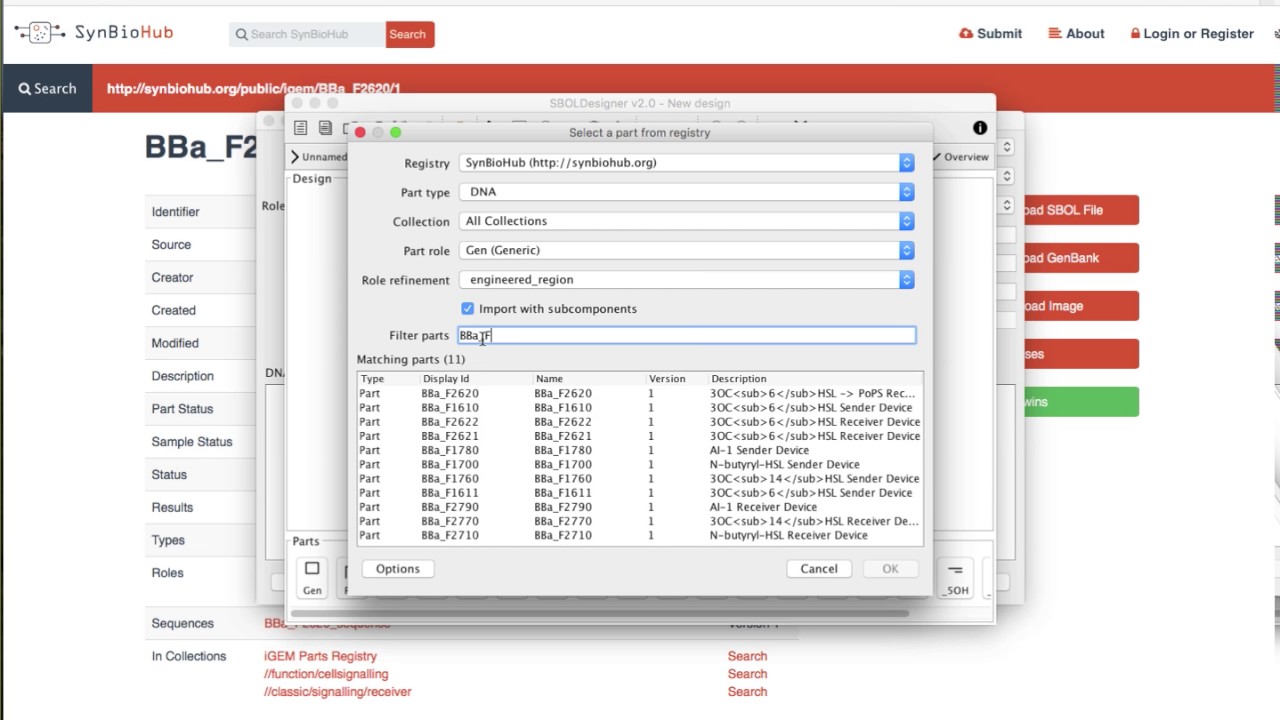This screenshot has width=1280, height=720.
Task: Click the magnifier icon in the SynBioHub search box
Action: click(241, 34)
